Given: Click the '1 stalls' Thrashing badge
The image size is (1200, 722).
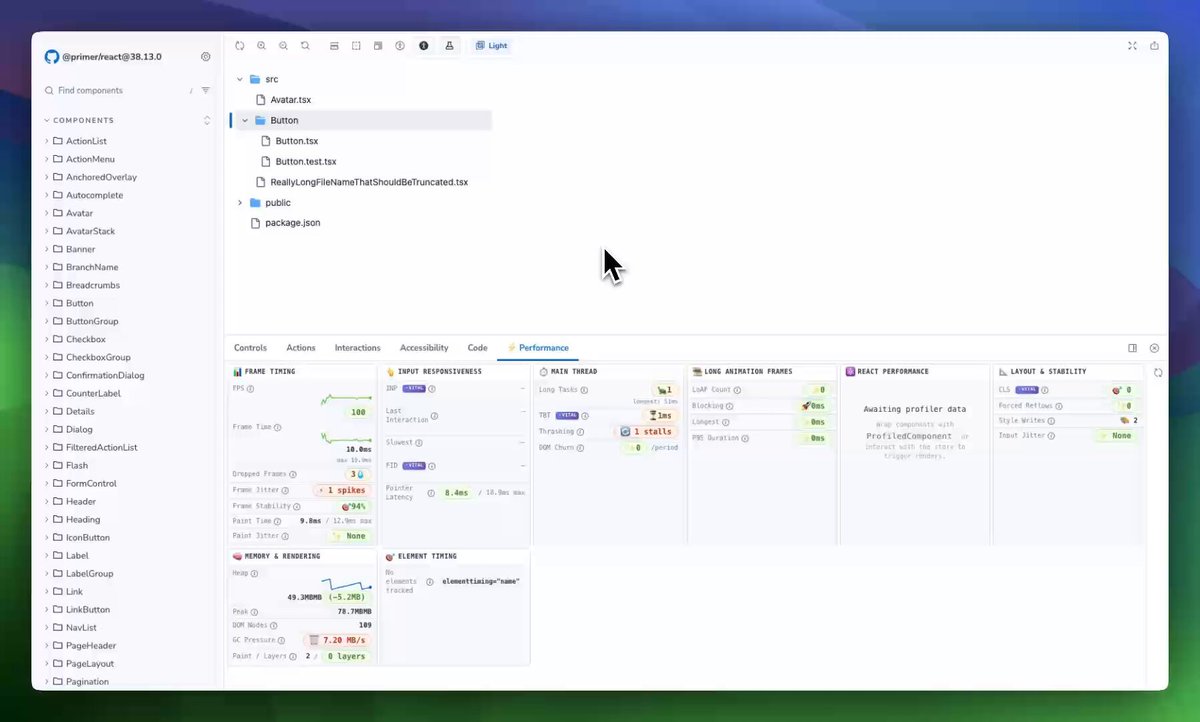Looking at the screenshot, I should pyautogui.click(x=646, y=432).
